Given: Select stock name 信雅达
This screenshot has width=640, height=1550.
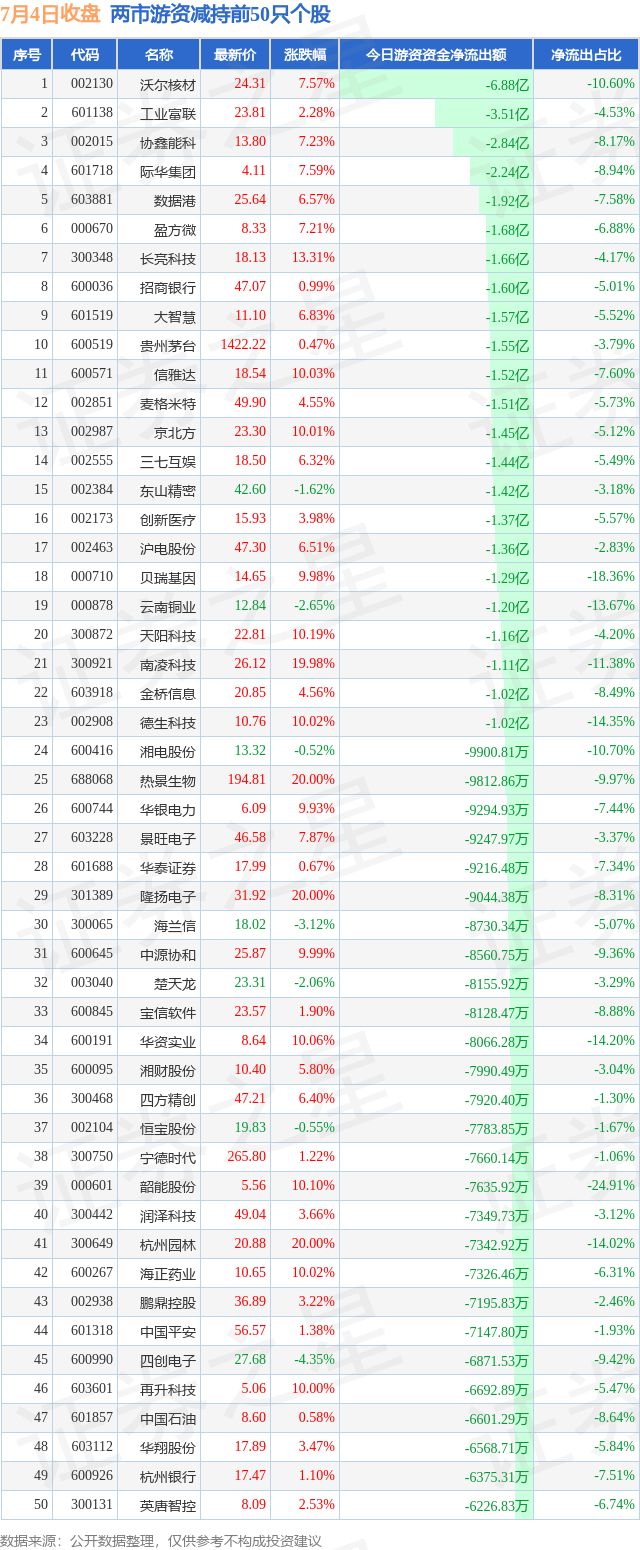Looking at the screenshot, I should point(175,374).
